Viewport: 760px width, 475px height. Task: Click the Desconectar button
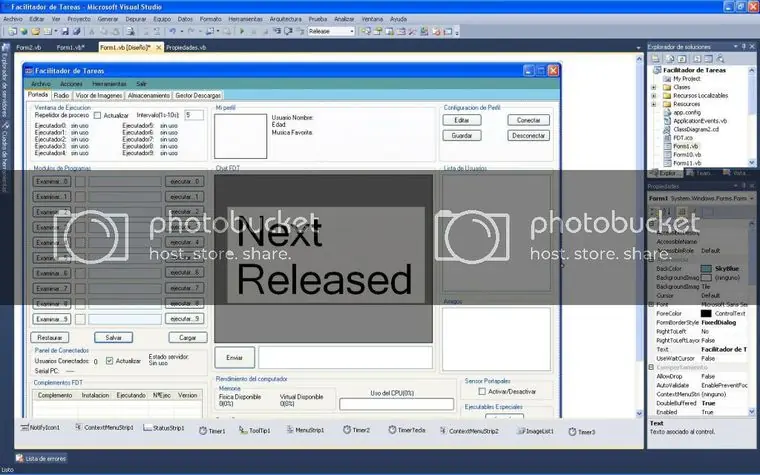pos(528,136)
